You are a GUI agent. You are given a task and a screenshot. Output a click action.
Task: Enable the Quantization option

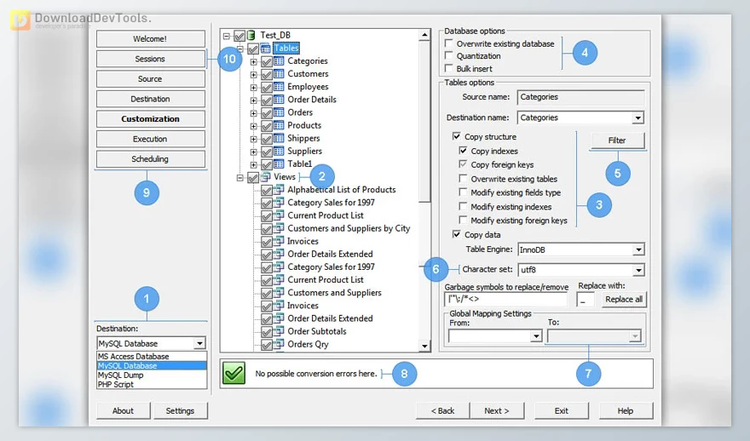[449, 56]
